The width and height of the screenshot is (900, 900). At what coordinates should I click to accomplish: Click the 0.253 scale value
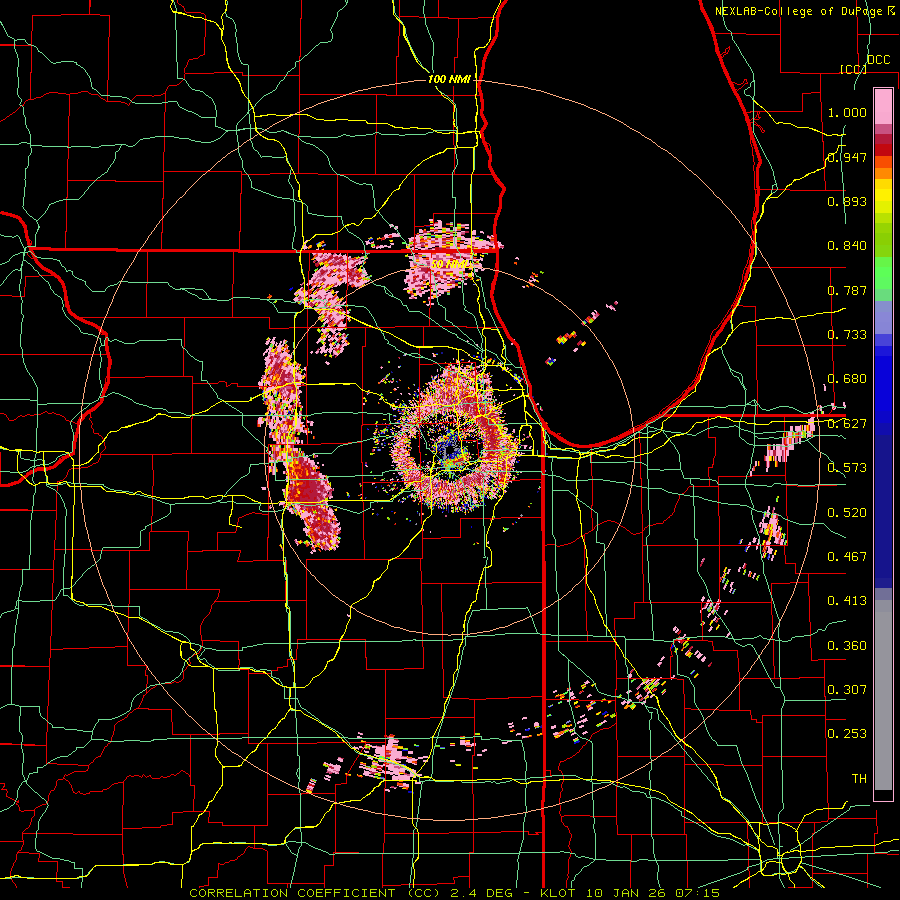(x=847, y=734)
